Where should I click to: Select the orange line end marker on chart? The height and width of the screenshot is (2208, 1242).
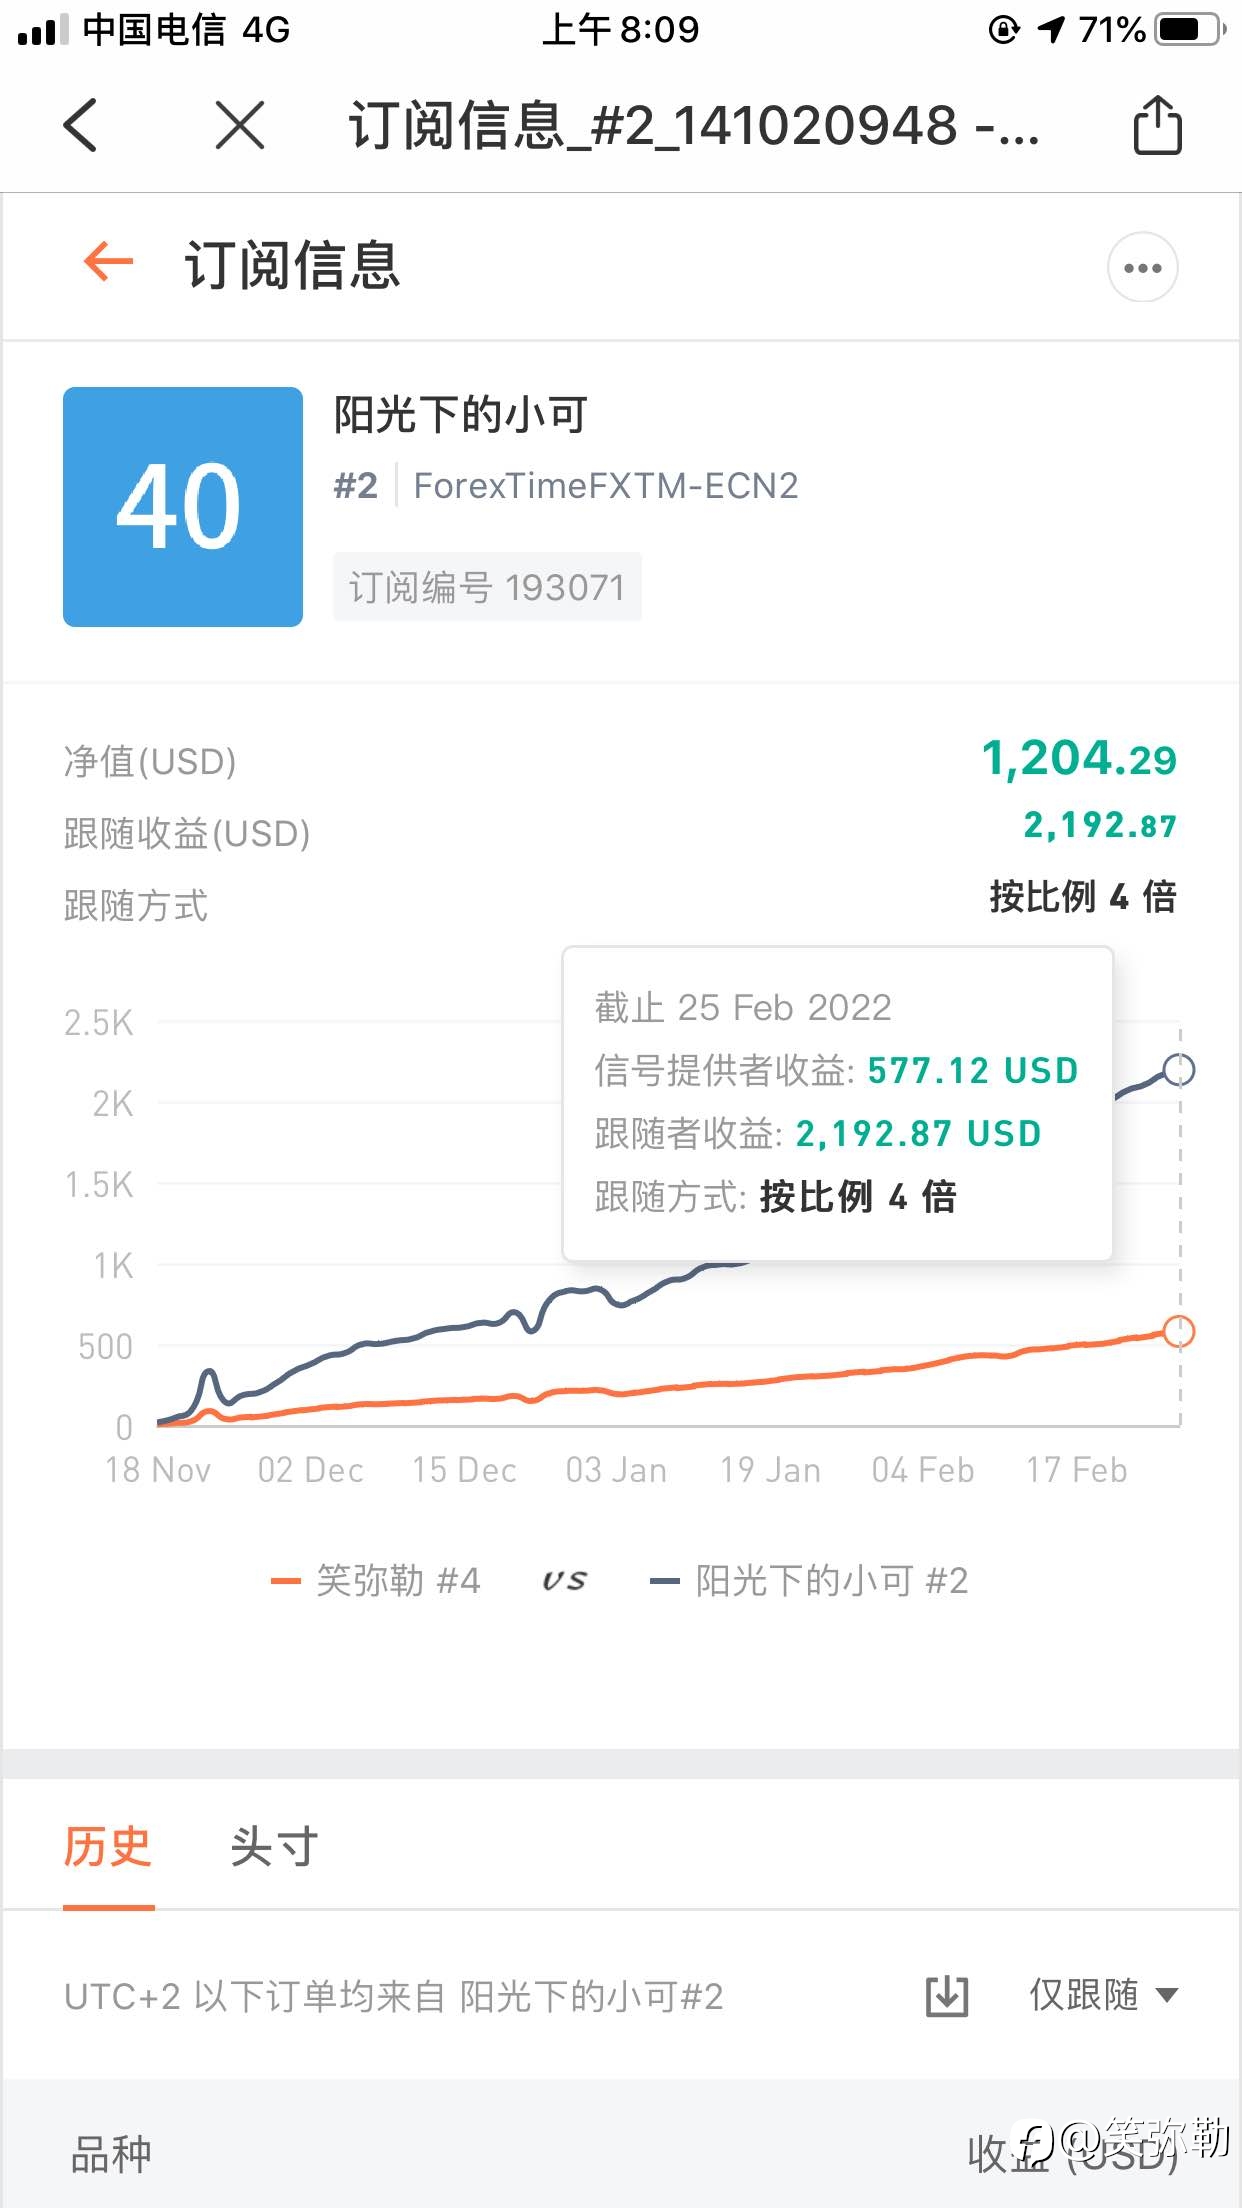click(1179, 1331)
